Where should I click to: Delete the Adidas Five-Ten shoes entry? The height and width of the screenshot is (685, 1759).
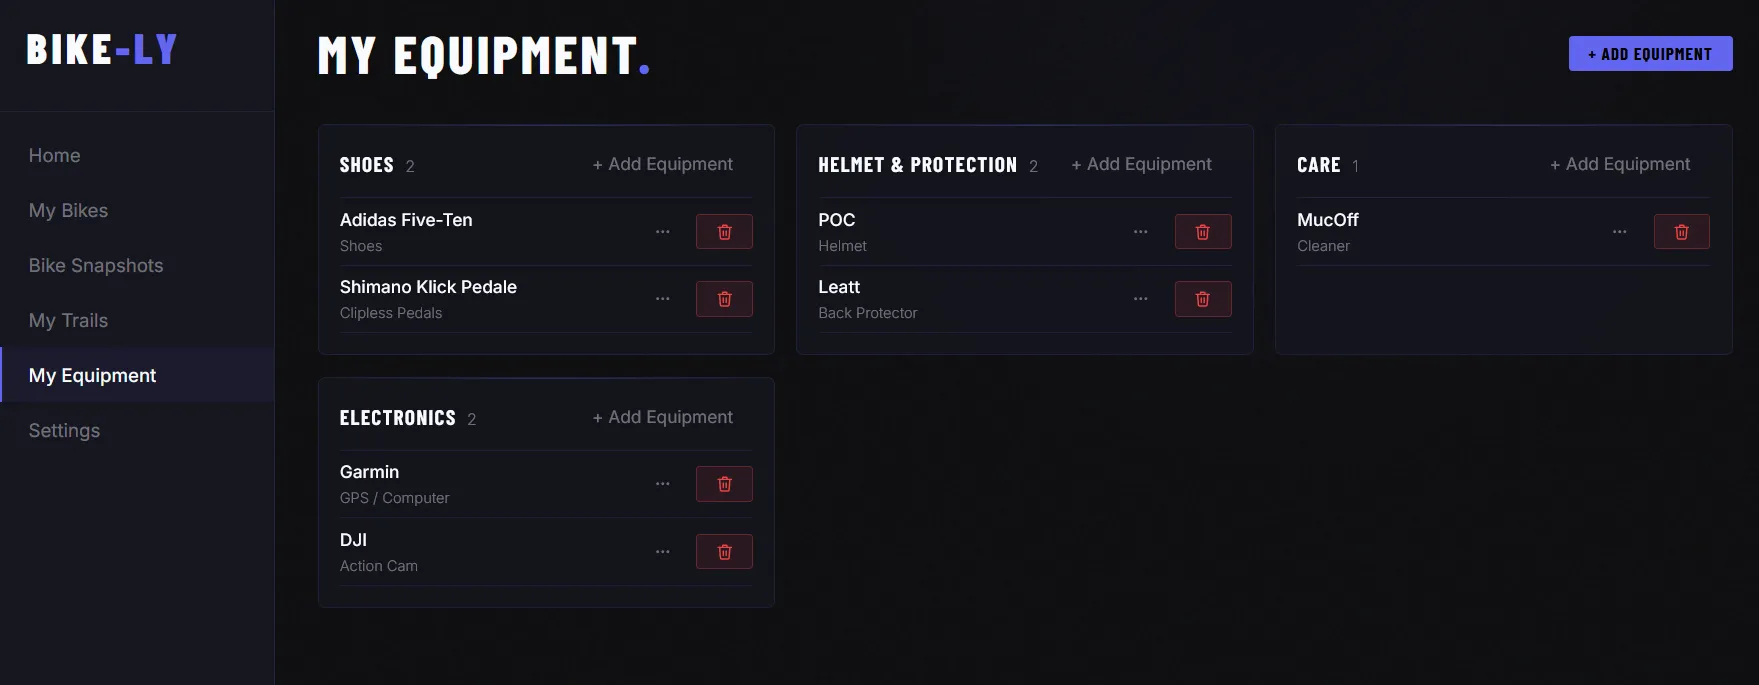pyautogui.click(x=724, y=231)
